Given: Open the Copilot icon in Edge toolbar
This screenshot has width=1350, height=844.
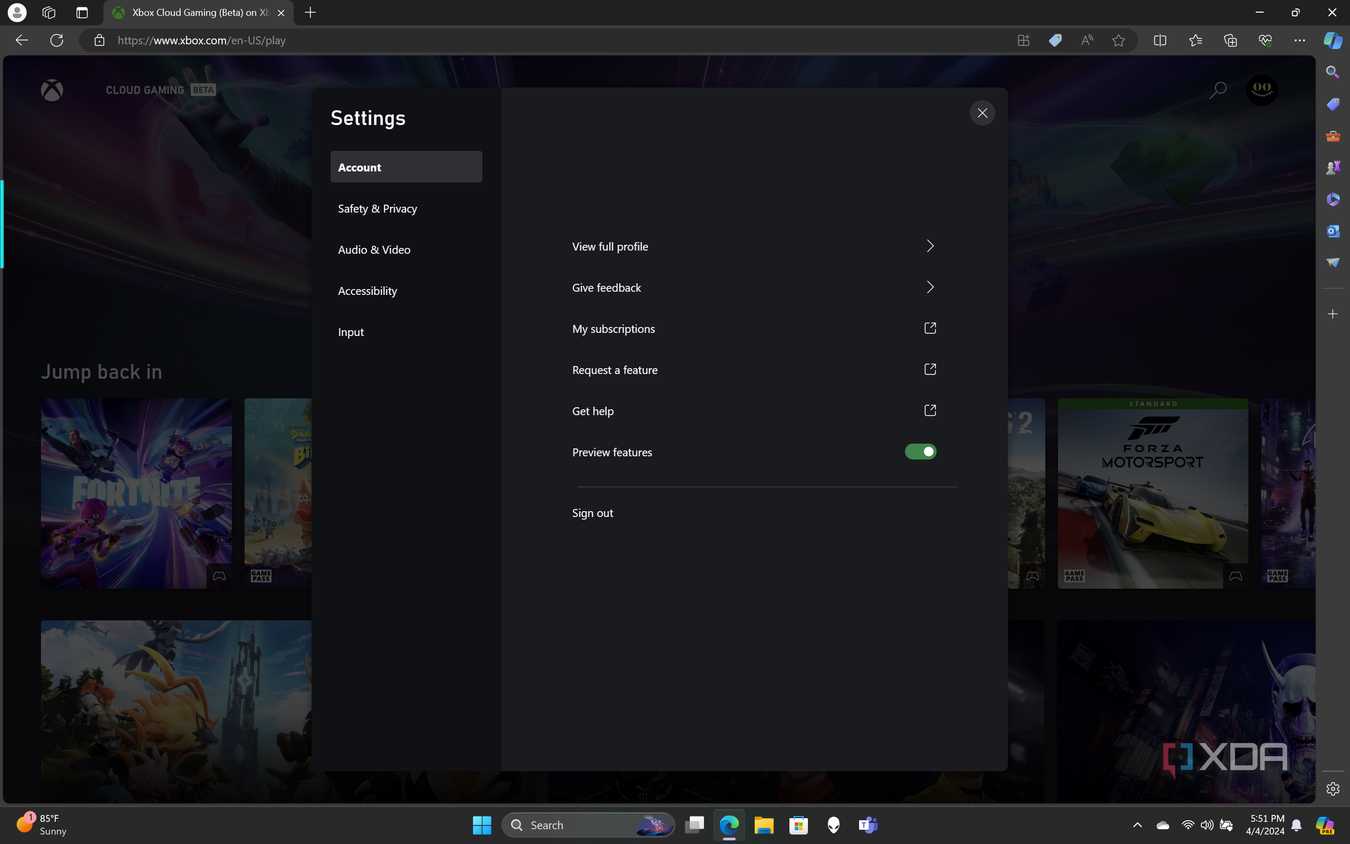Looking at the screenshot, I should point(1332,40).
